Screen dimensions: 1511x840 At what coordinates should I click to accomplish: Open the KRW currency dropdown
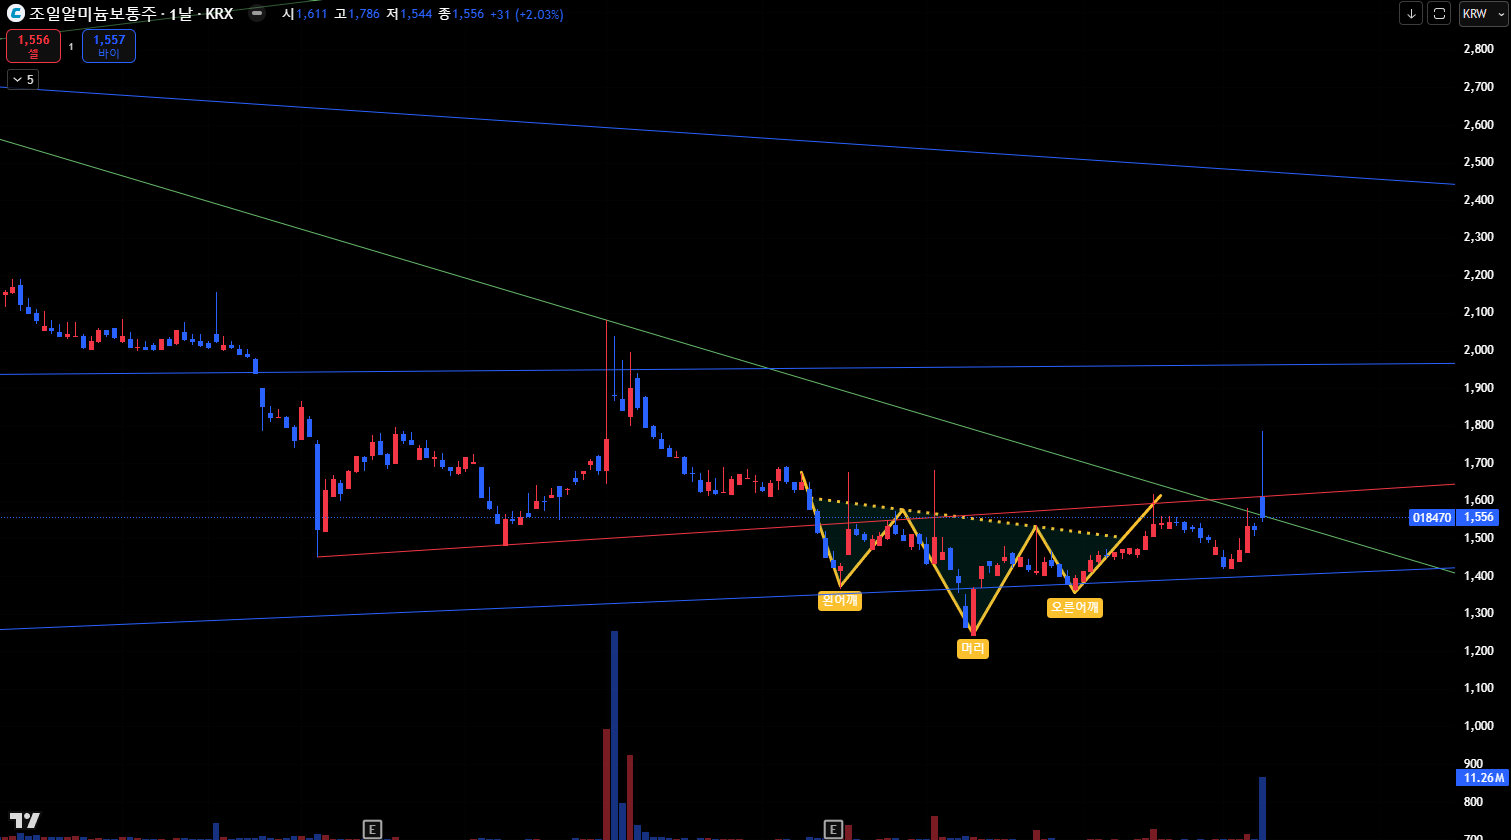point(1484,14)
